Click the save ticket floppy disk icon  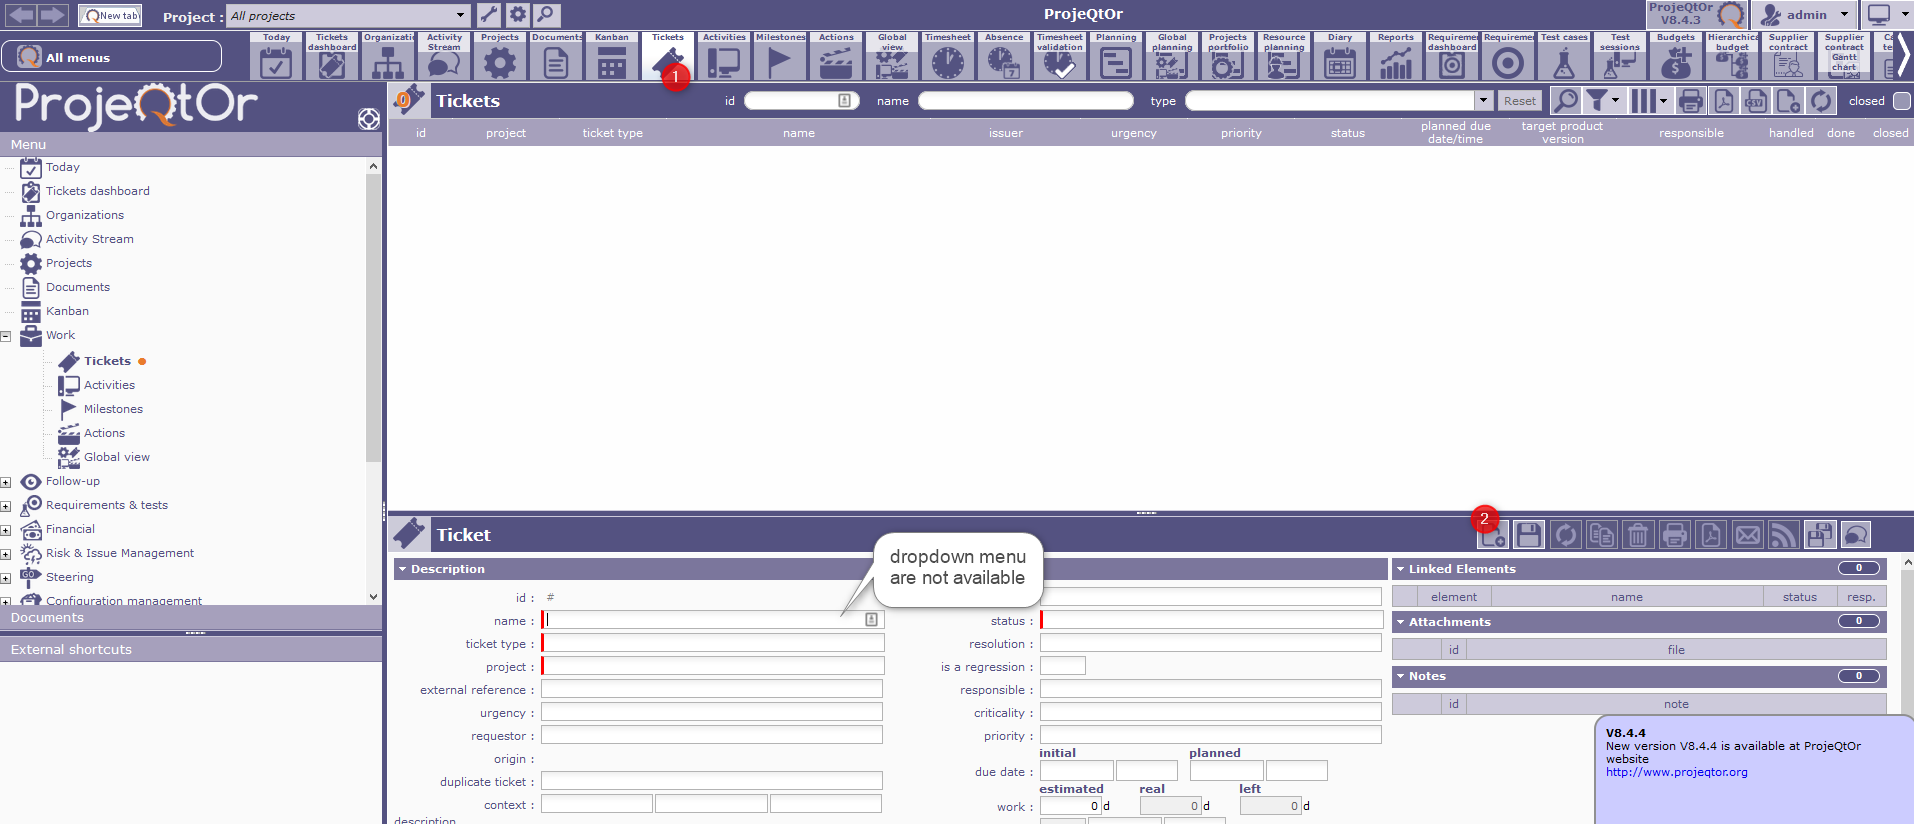coord(1529,535)
